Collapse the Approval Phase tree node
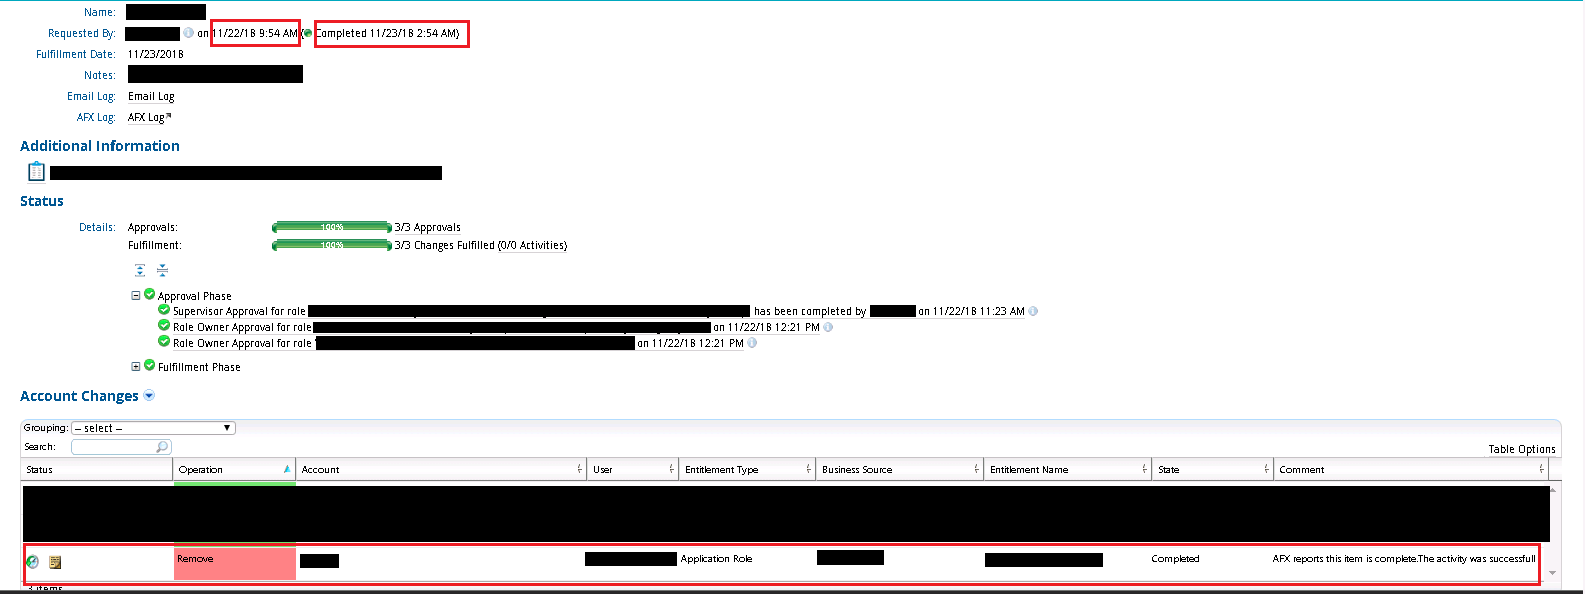 [136, 296]
